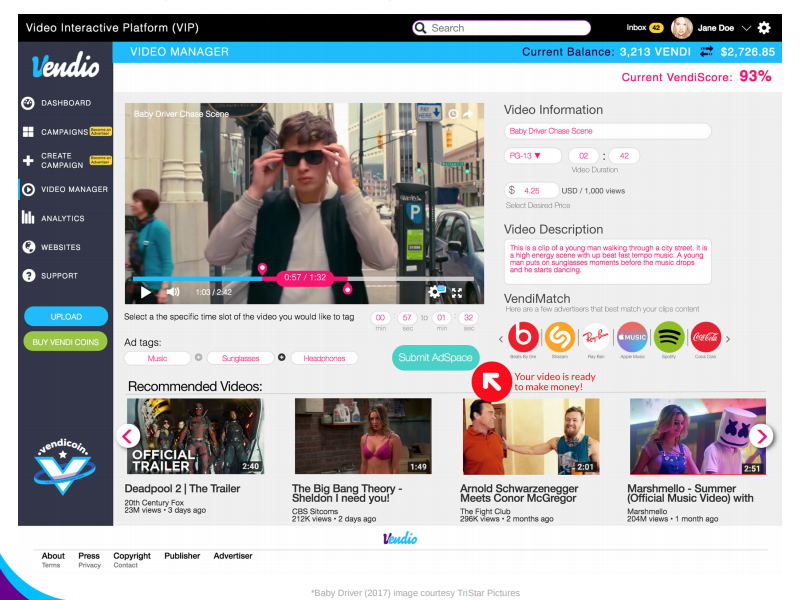Image resolution: width=800 pixels, height=600 pixels.
Task: Select the Apple Music advertiser icon
Action: [632, 337]
